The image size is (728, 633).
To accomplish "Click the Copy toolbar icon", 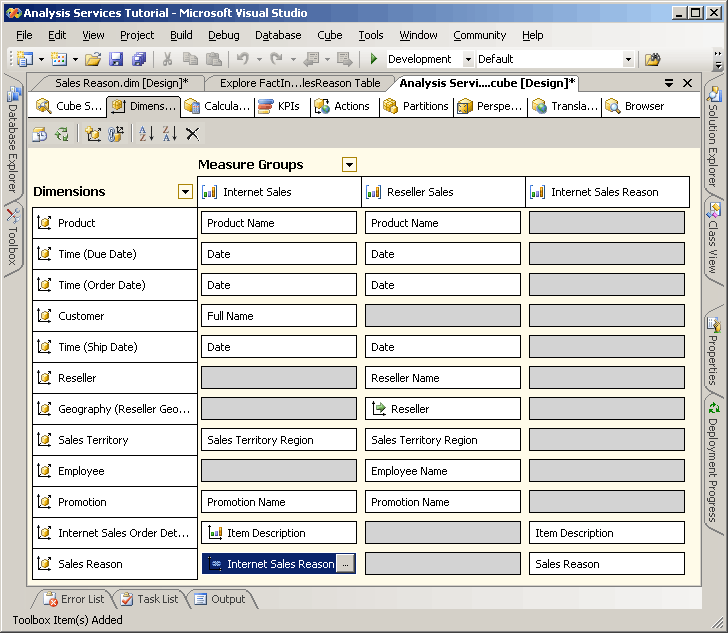I will tap(190, 59).
